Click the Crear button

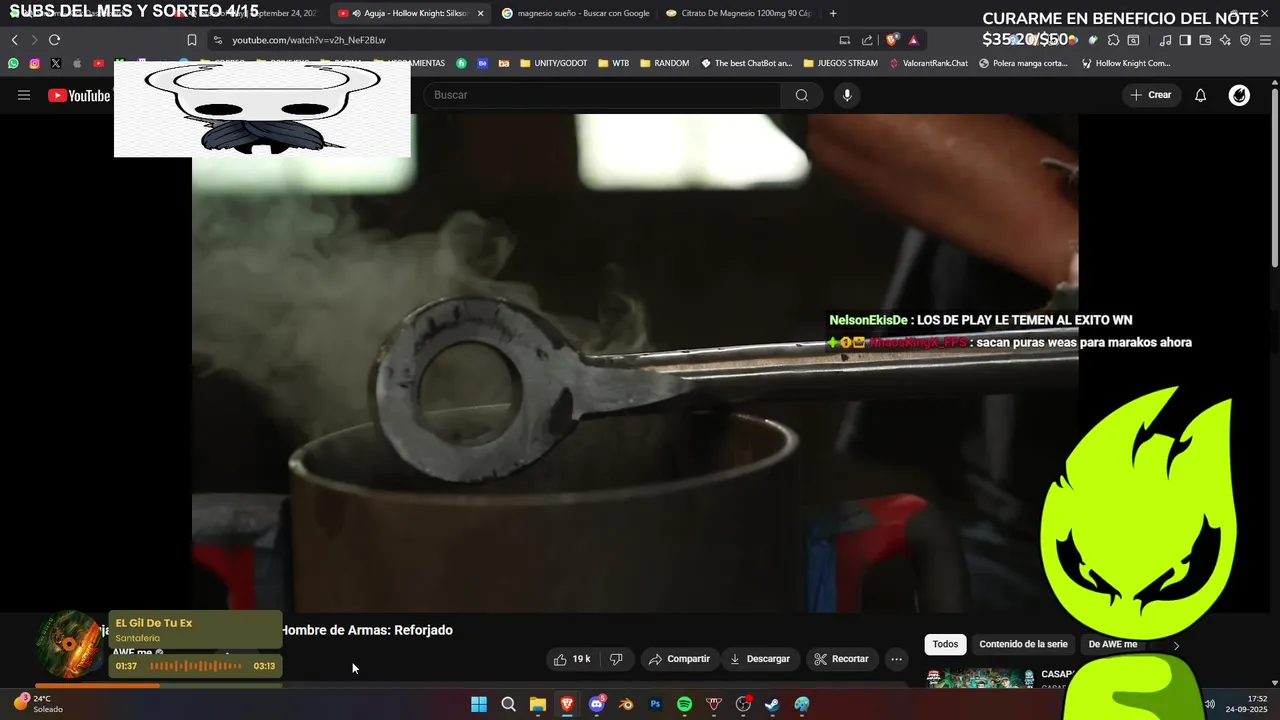1150,95
